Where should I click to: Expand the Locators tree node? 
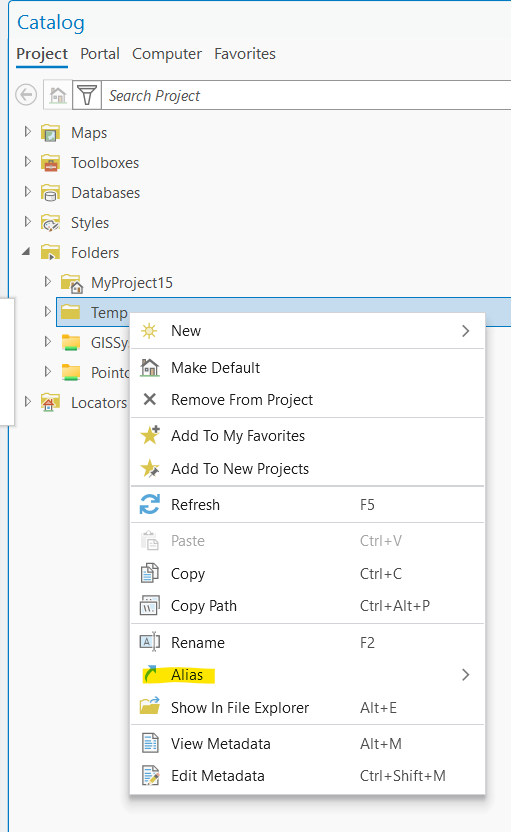pos(28,402)
